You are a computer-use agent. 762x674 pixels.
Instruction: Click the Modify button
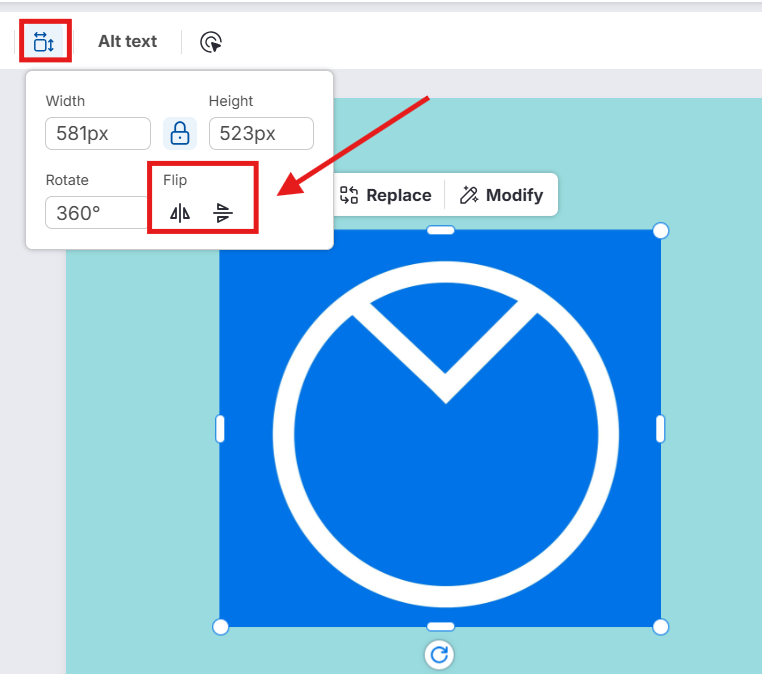click(502, 195)
